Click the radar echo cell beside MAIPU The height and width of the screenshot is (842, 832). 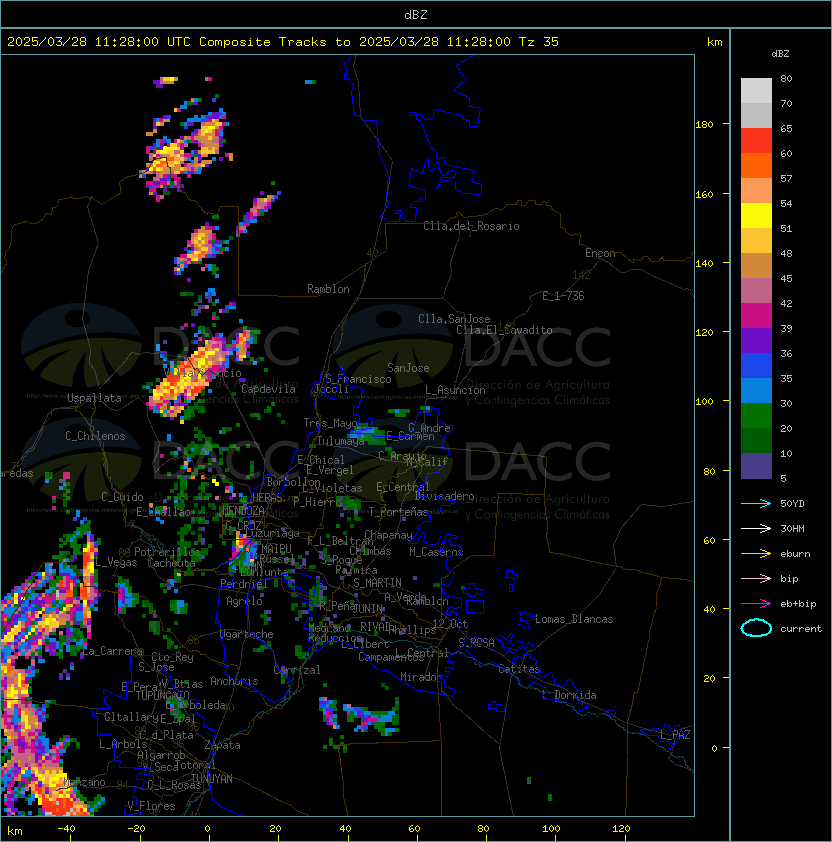tap(245, 551)
